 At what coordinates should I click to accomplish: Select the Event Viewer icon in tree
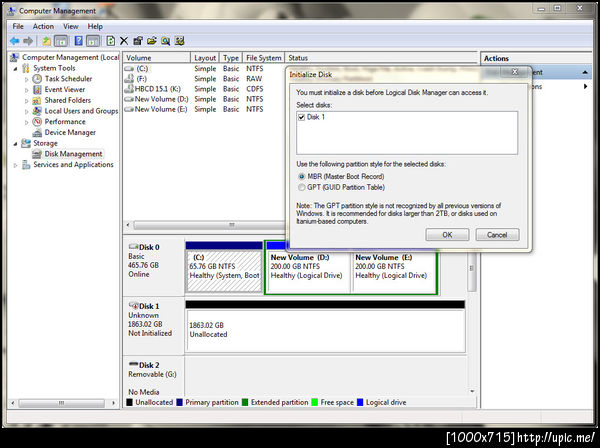(x=37, y=90)
